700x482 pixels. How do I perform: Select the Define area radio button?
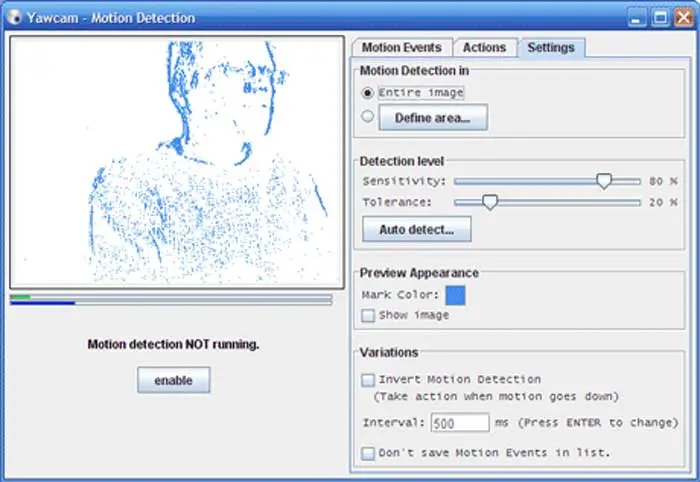[x=367, y=116]
